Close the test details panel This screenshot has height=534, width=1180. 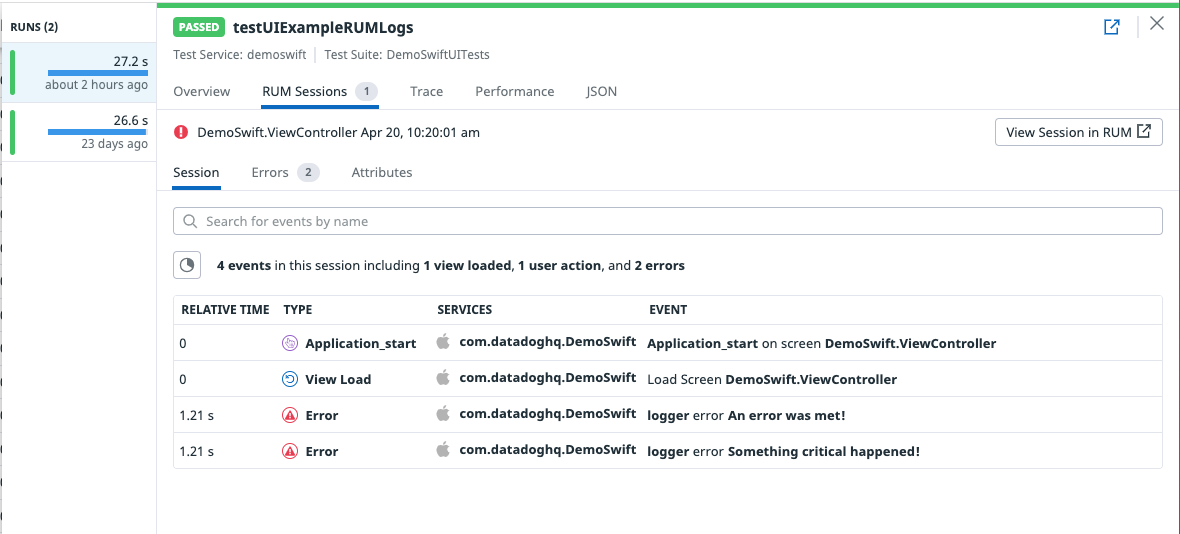point(1157,24)
